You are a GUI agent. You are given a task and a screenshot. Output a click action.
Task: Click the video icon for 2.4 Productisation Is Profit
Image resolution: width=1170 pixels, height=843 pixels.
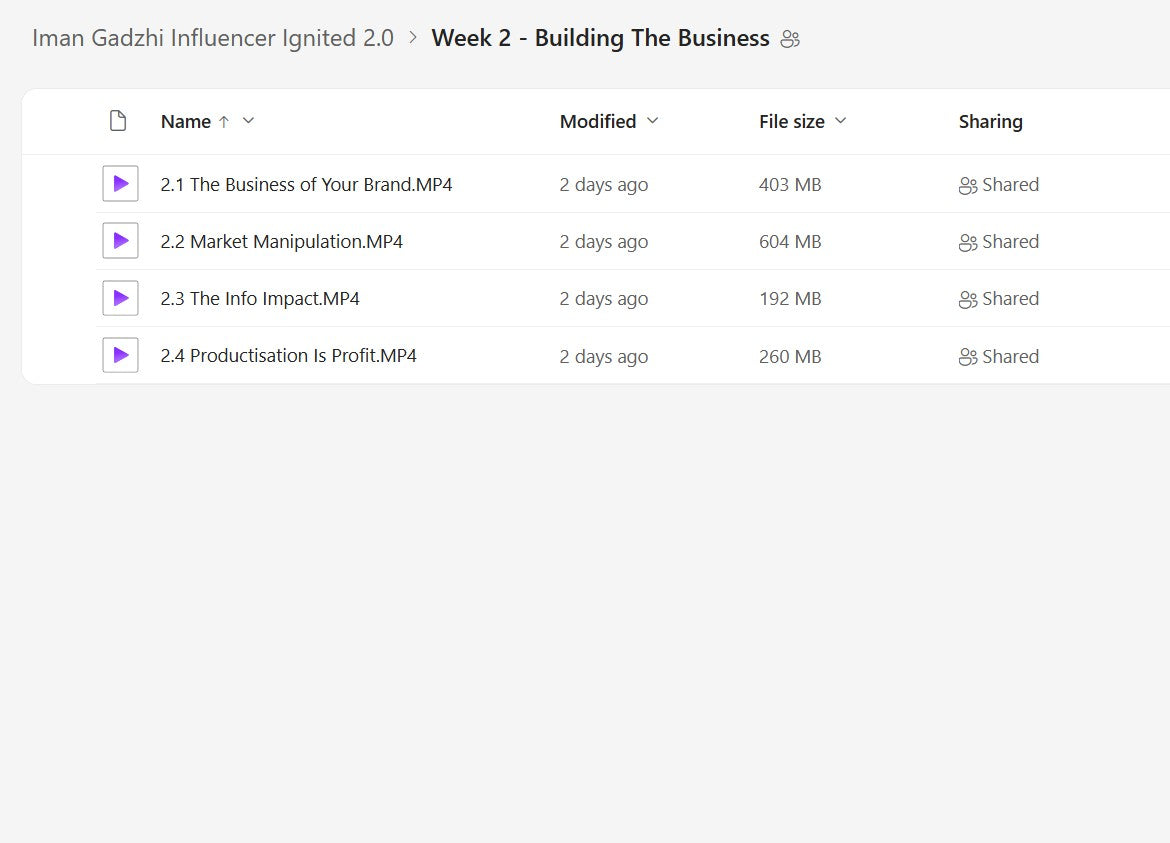(x=120, y=355)
